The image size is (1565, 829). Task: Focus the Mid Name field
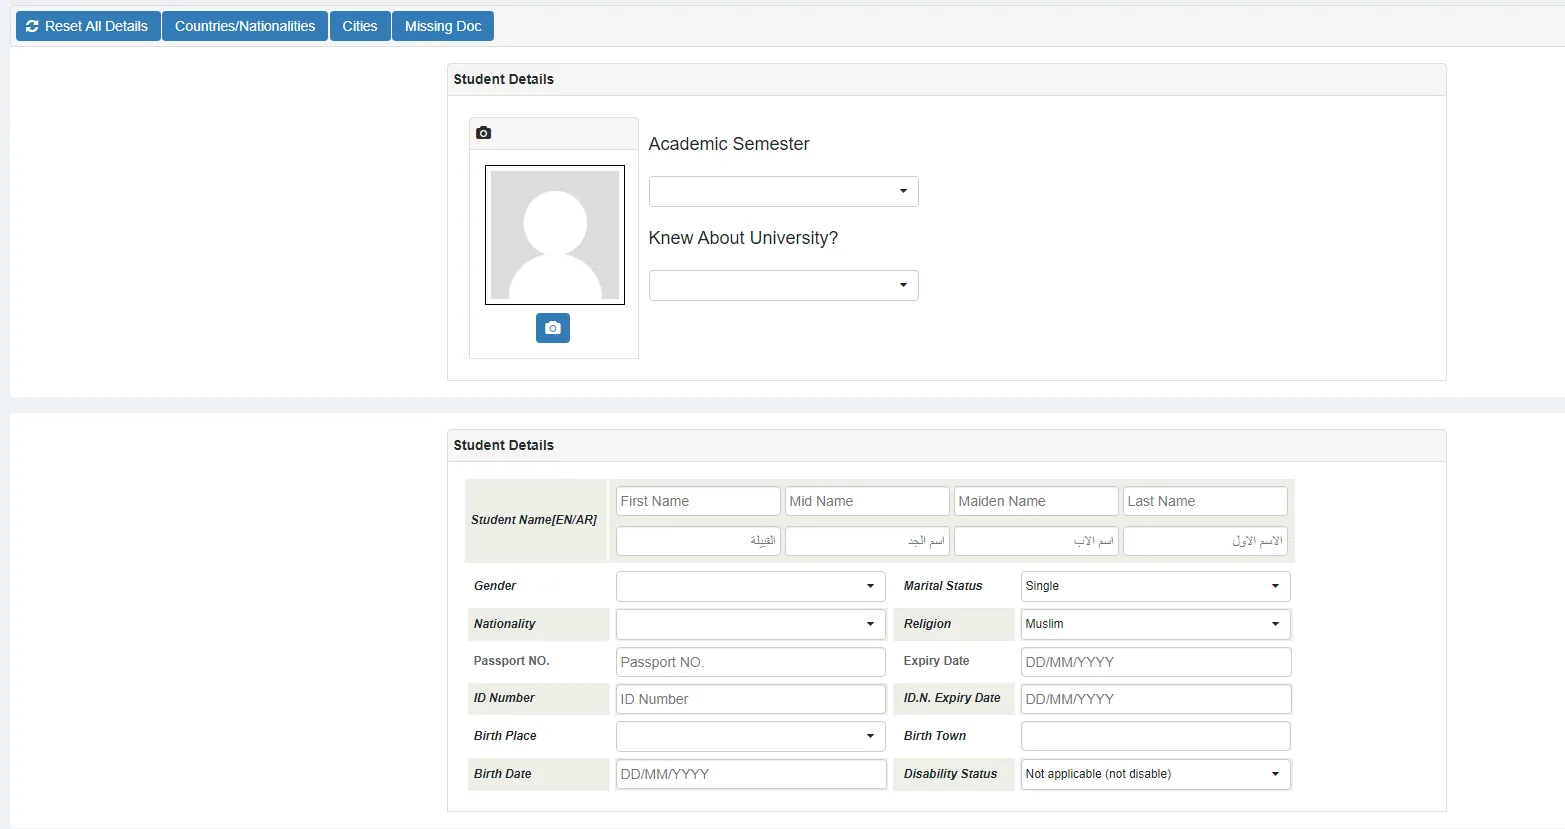coord(867,501)
